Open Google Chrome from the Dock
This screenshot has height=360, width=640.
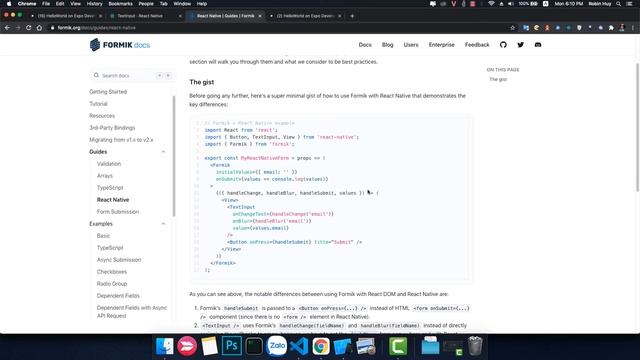pos(321,346)
